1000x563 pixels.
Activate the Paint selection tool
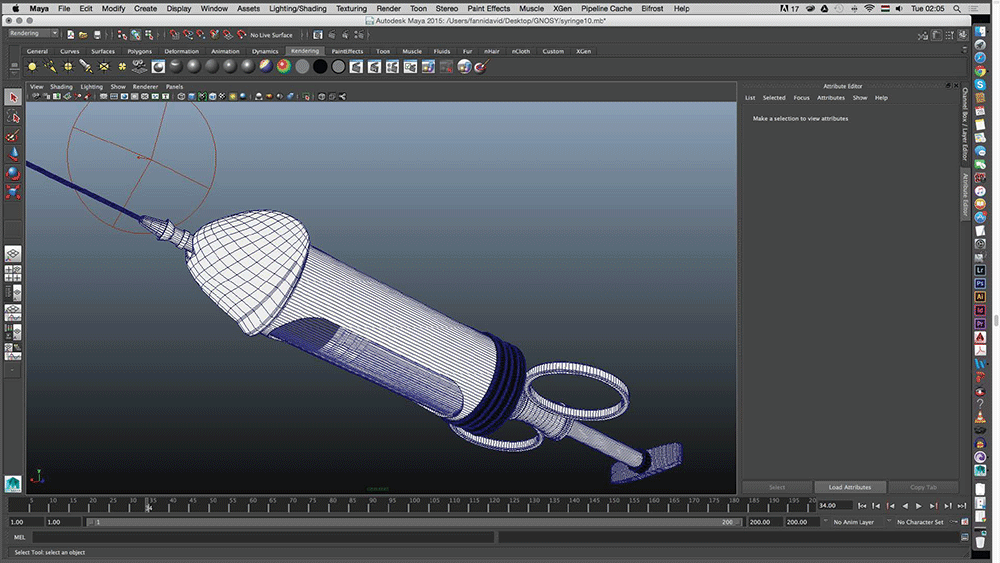tap(13, 136)
